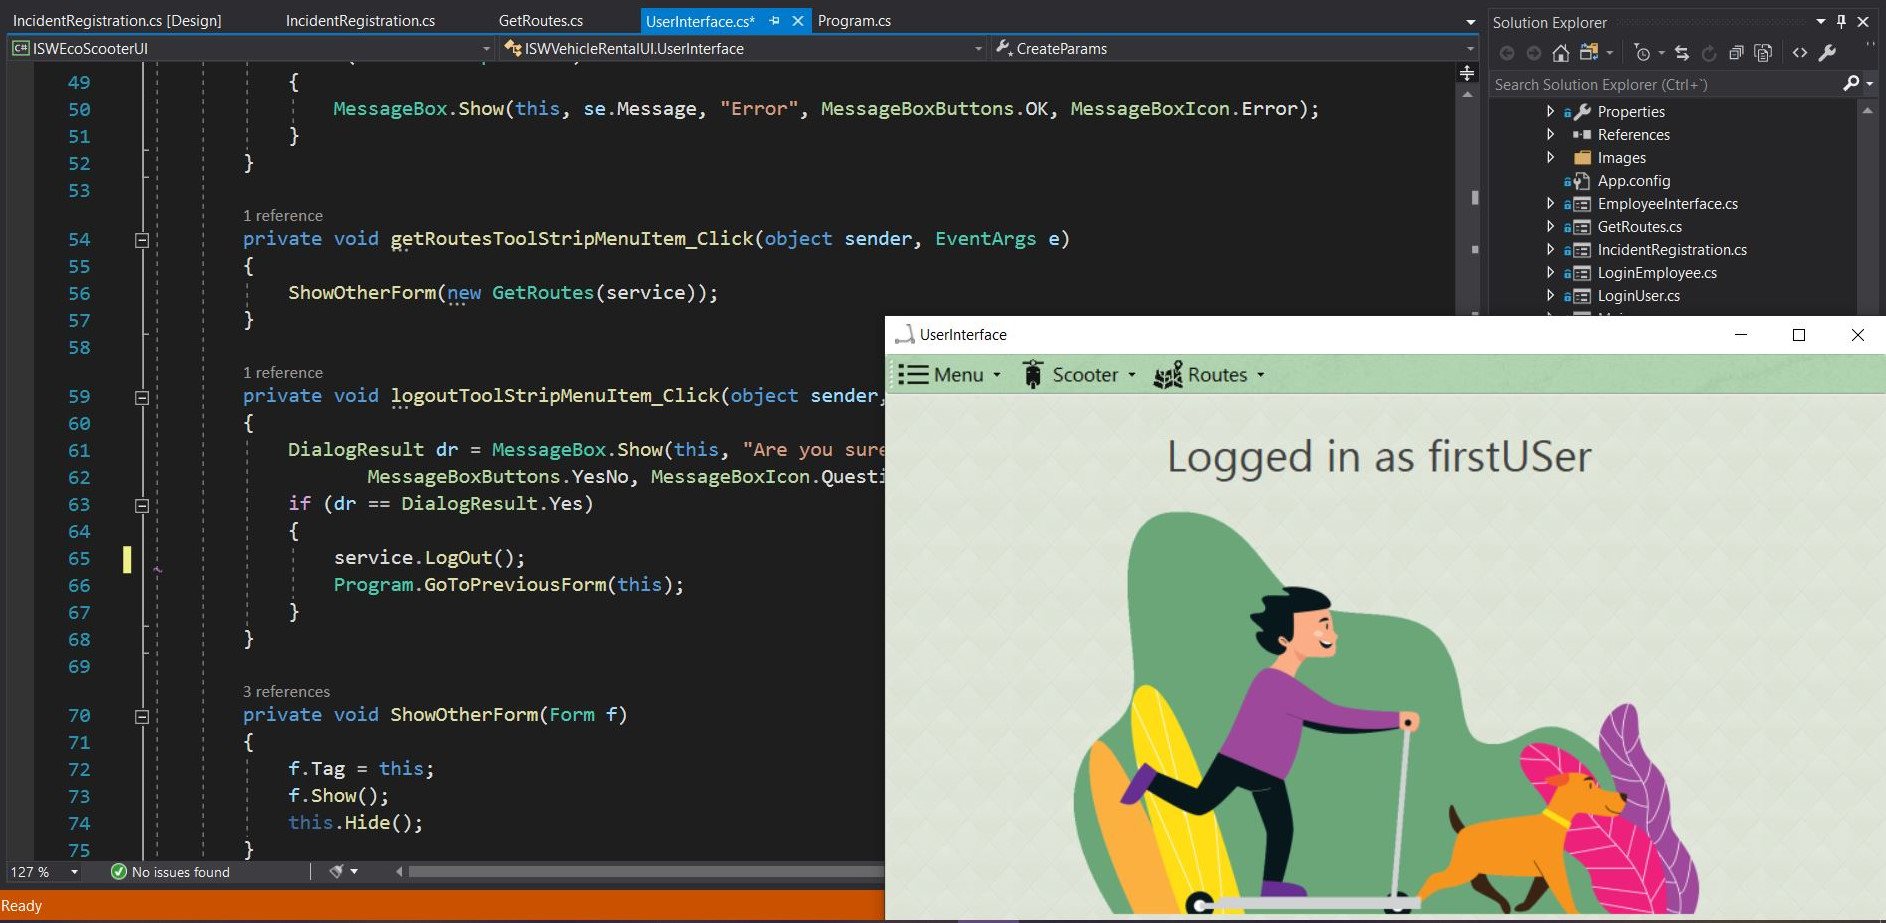Click Show All Files icon
The height and width of the screenshot is (923, 1886).
coord(1763,53)
